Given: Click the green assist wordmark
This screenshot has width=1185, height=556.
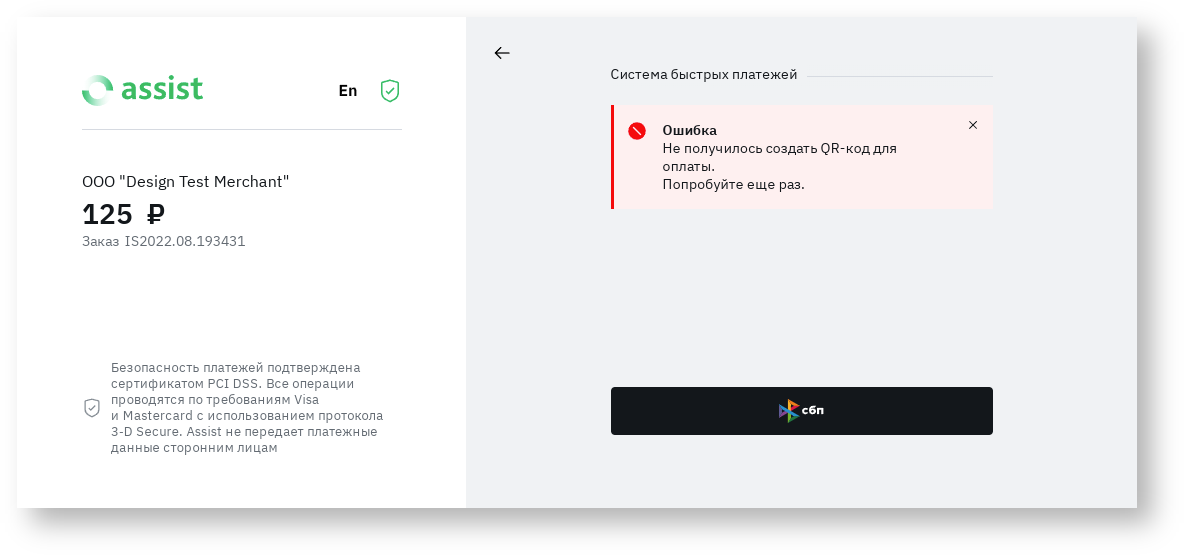Looking at the screenshot, I should [x=162, y=89].
